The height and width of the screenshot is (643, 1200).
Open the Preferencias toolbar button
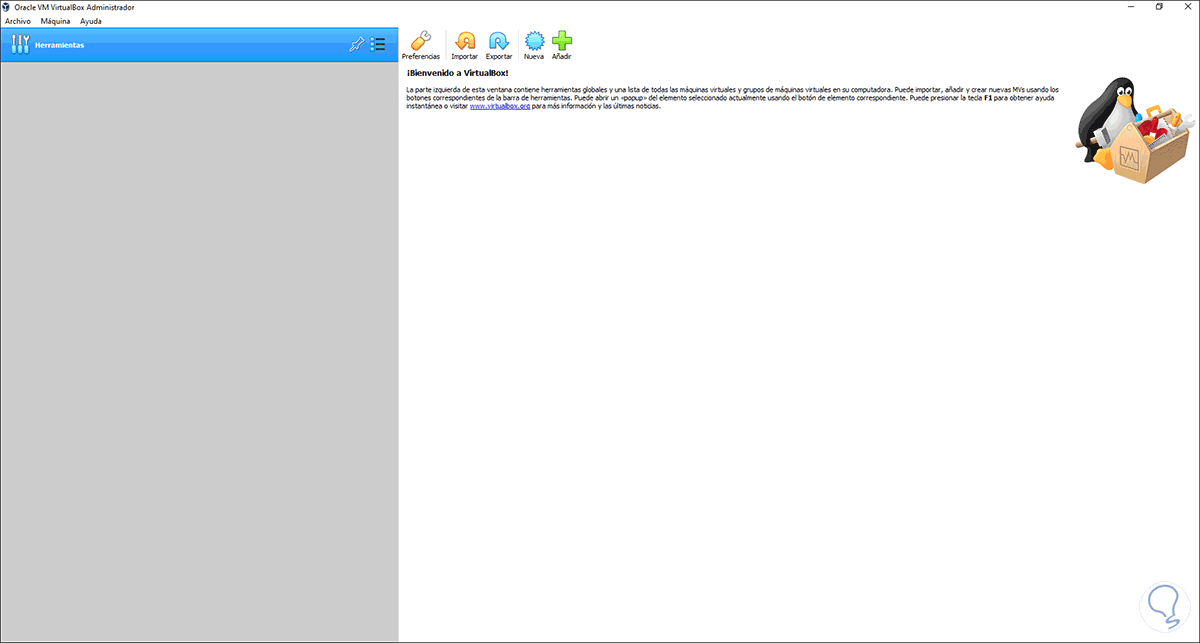(x=420, y=46)
